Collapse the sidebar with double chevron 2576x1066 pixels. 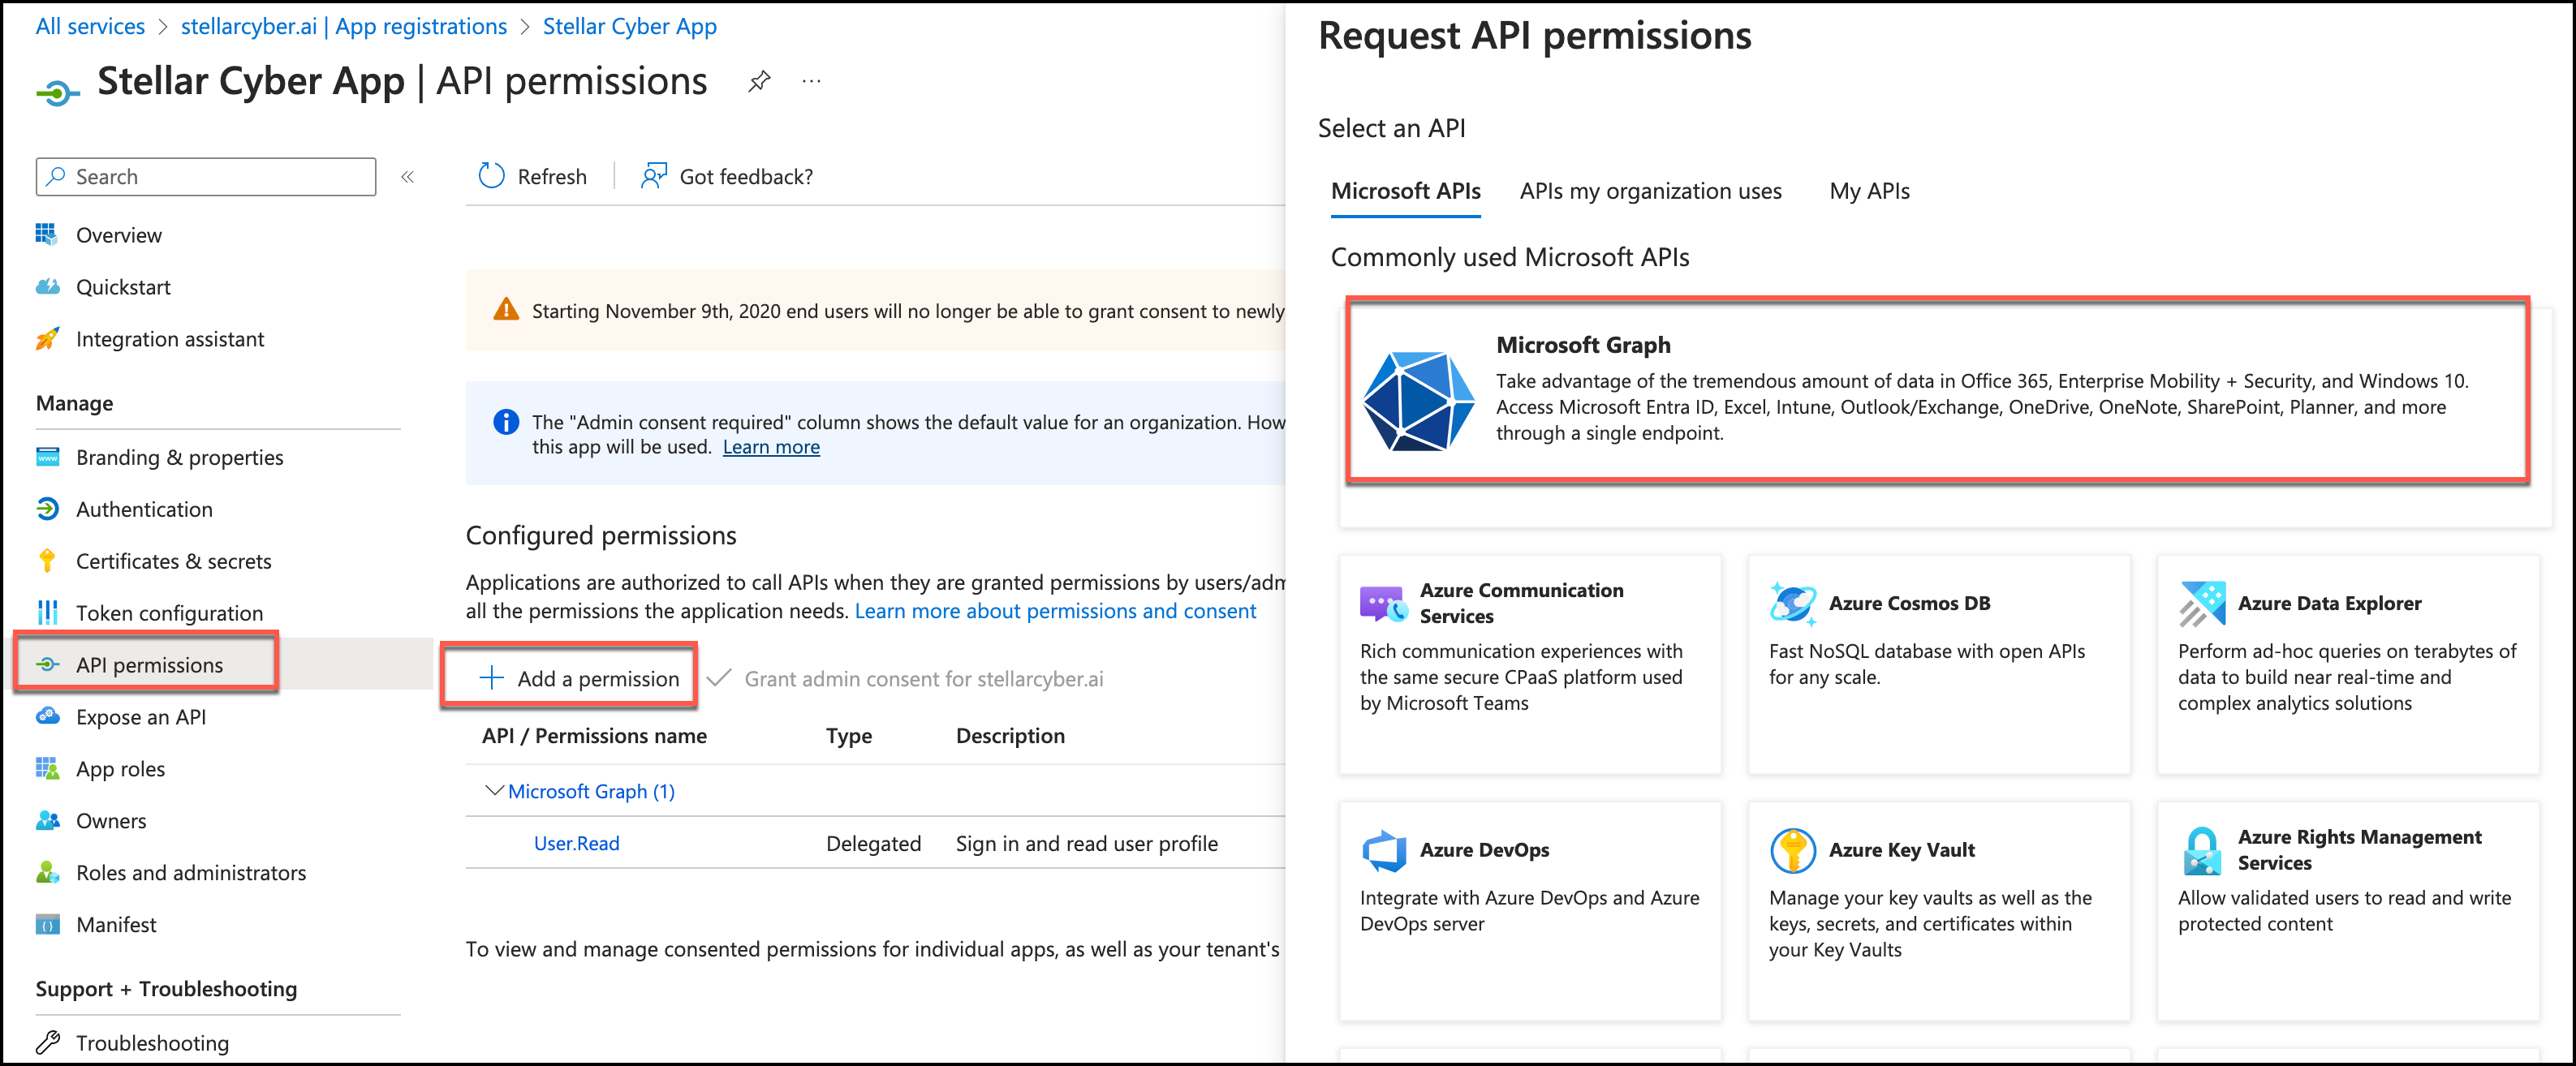407,177
